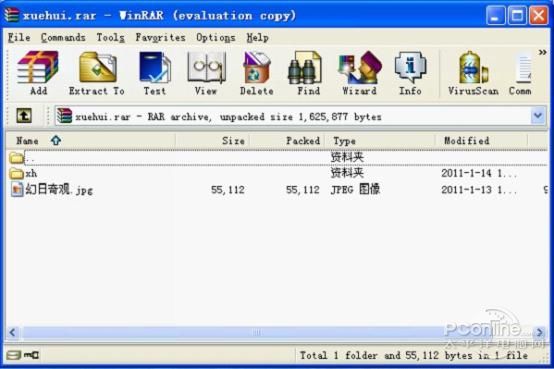Click the horizontal scrollbar right arrow
Viewport: 554px width, 369px height.
(540, 332)
